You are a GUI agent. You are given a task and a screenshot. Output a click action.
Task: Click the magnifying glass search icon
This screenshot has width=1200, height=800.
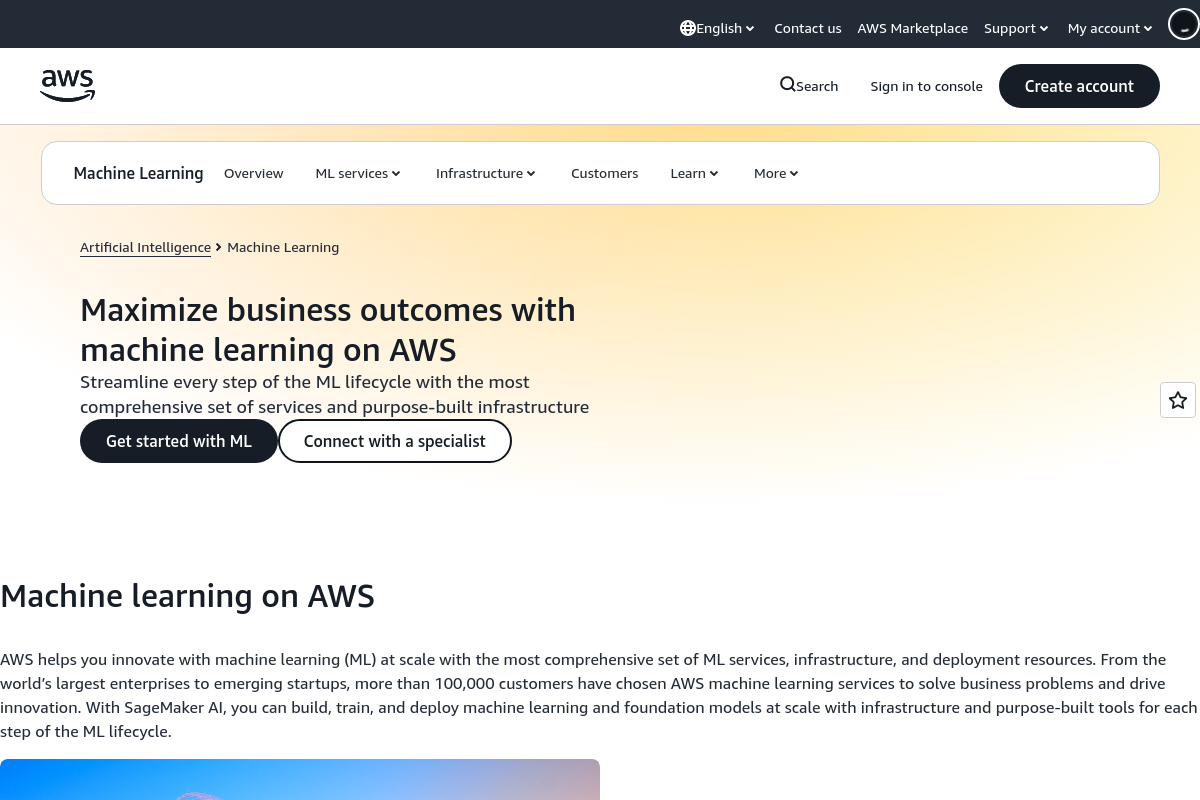point(788,85)
